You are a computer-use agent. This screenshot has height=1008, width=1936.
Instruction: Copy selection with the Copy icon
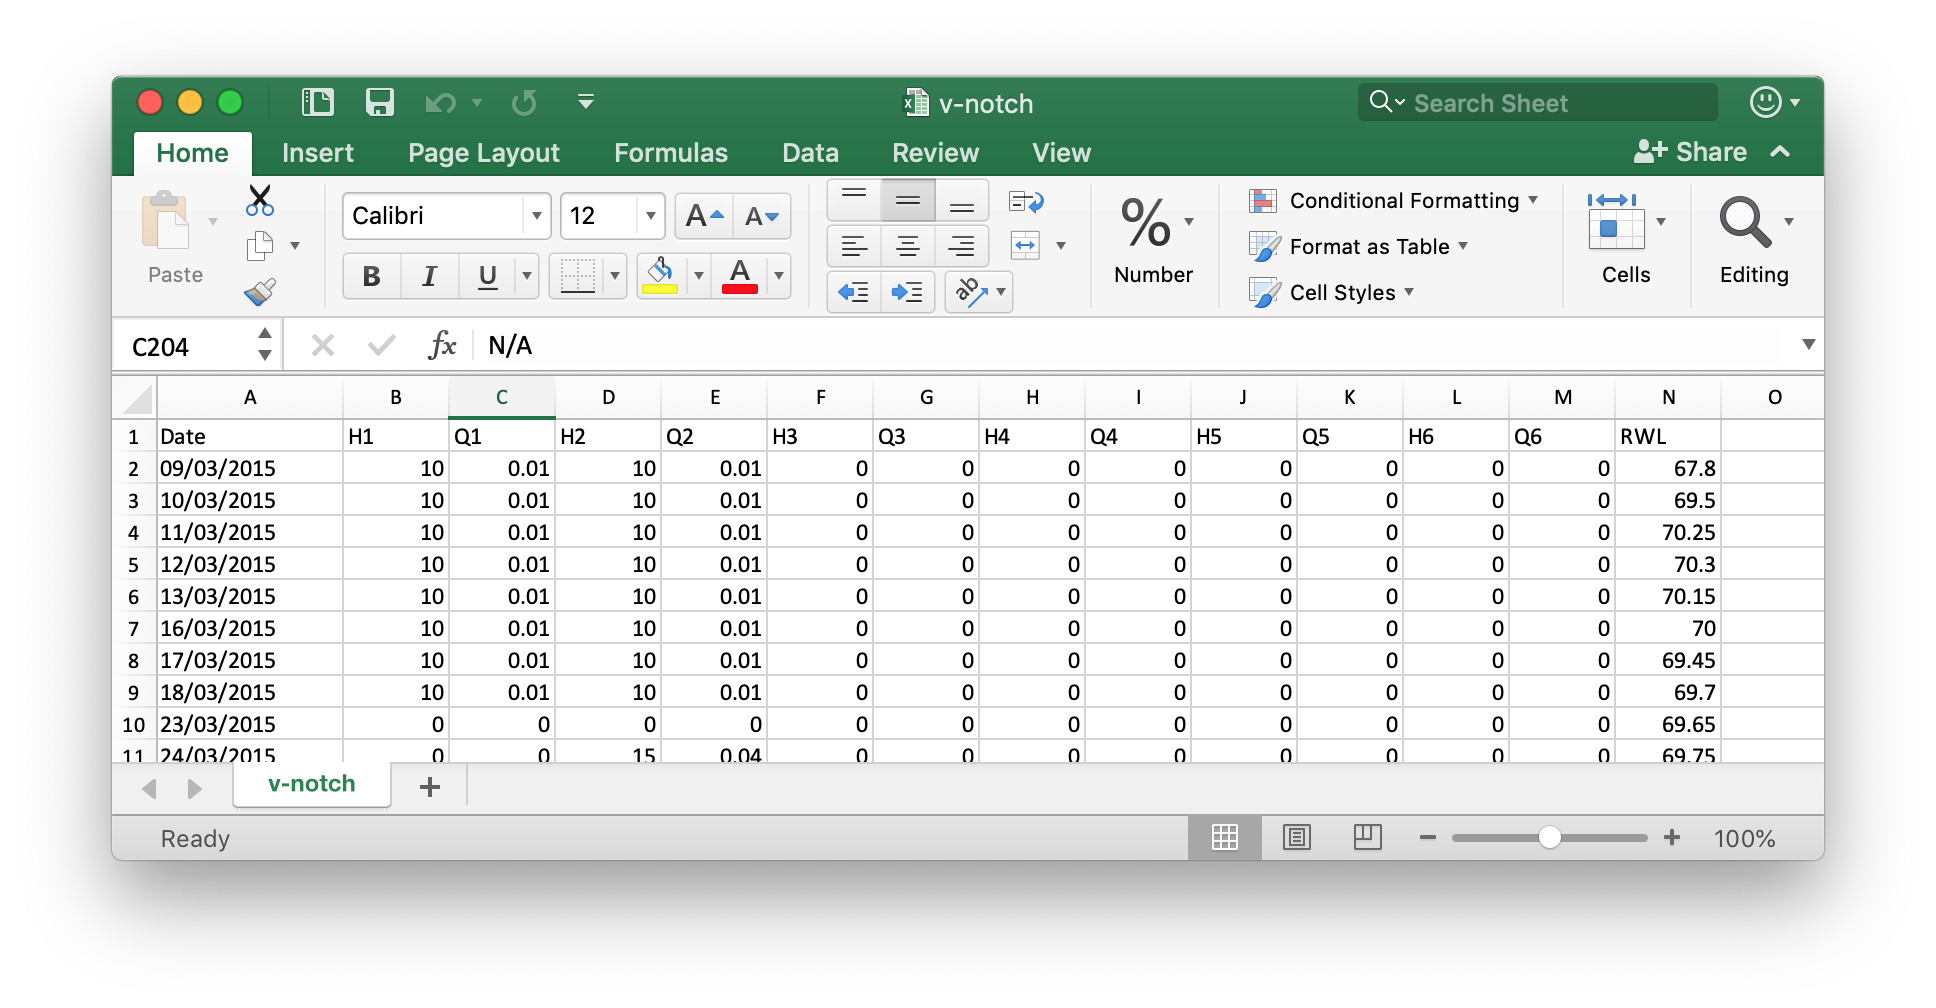(260, 246)
